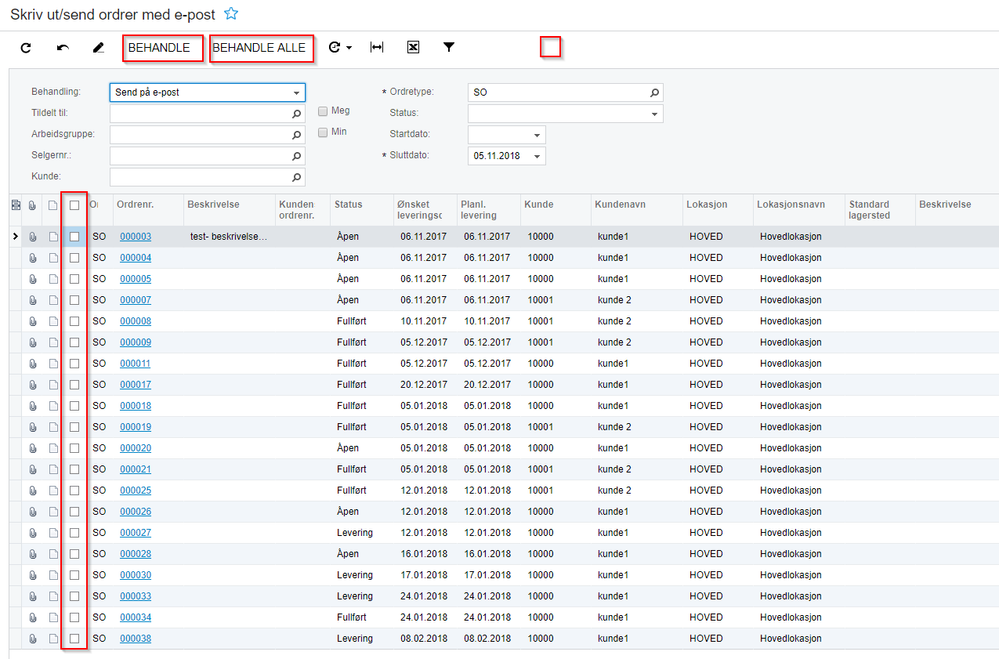Toggle the select-all checkbox in grid header

(x=75, y=205)
